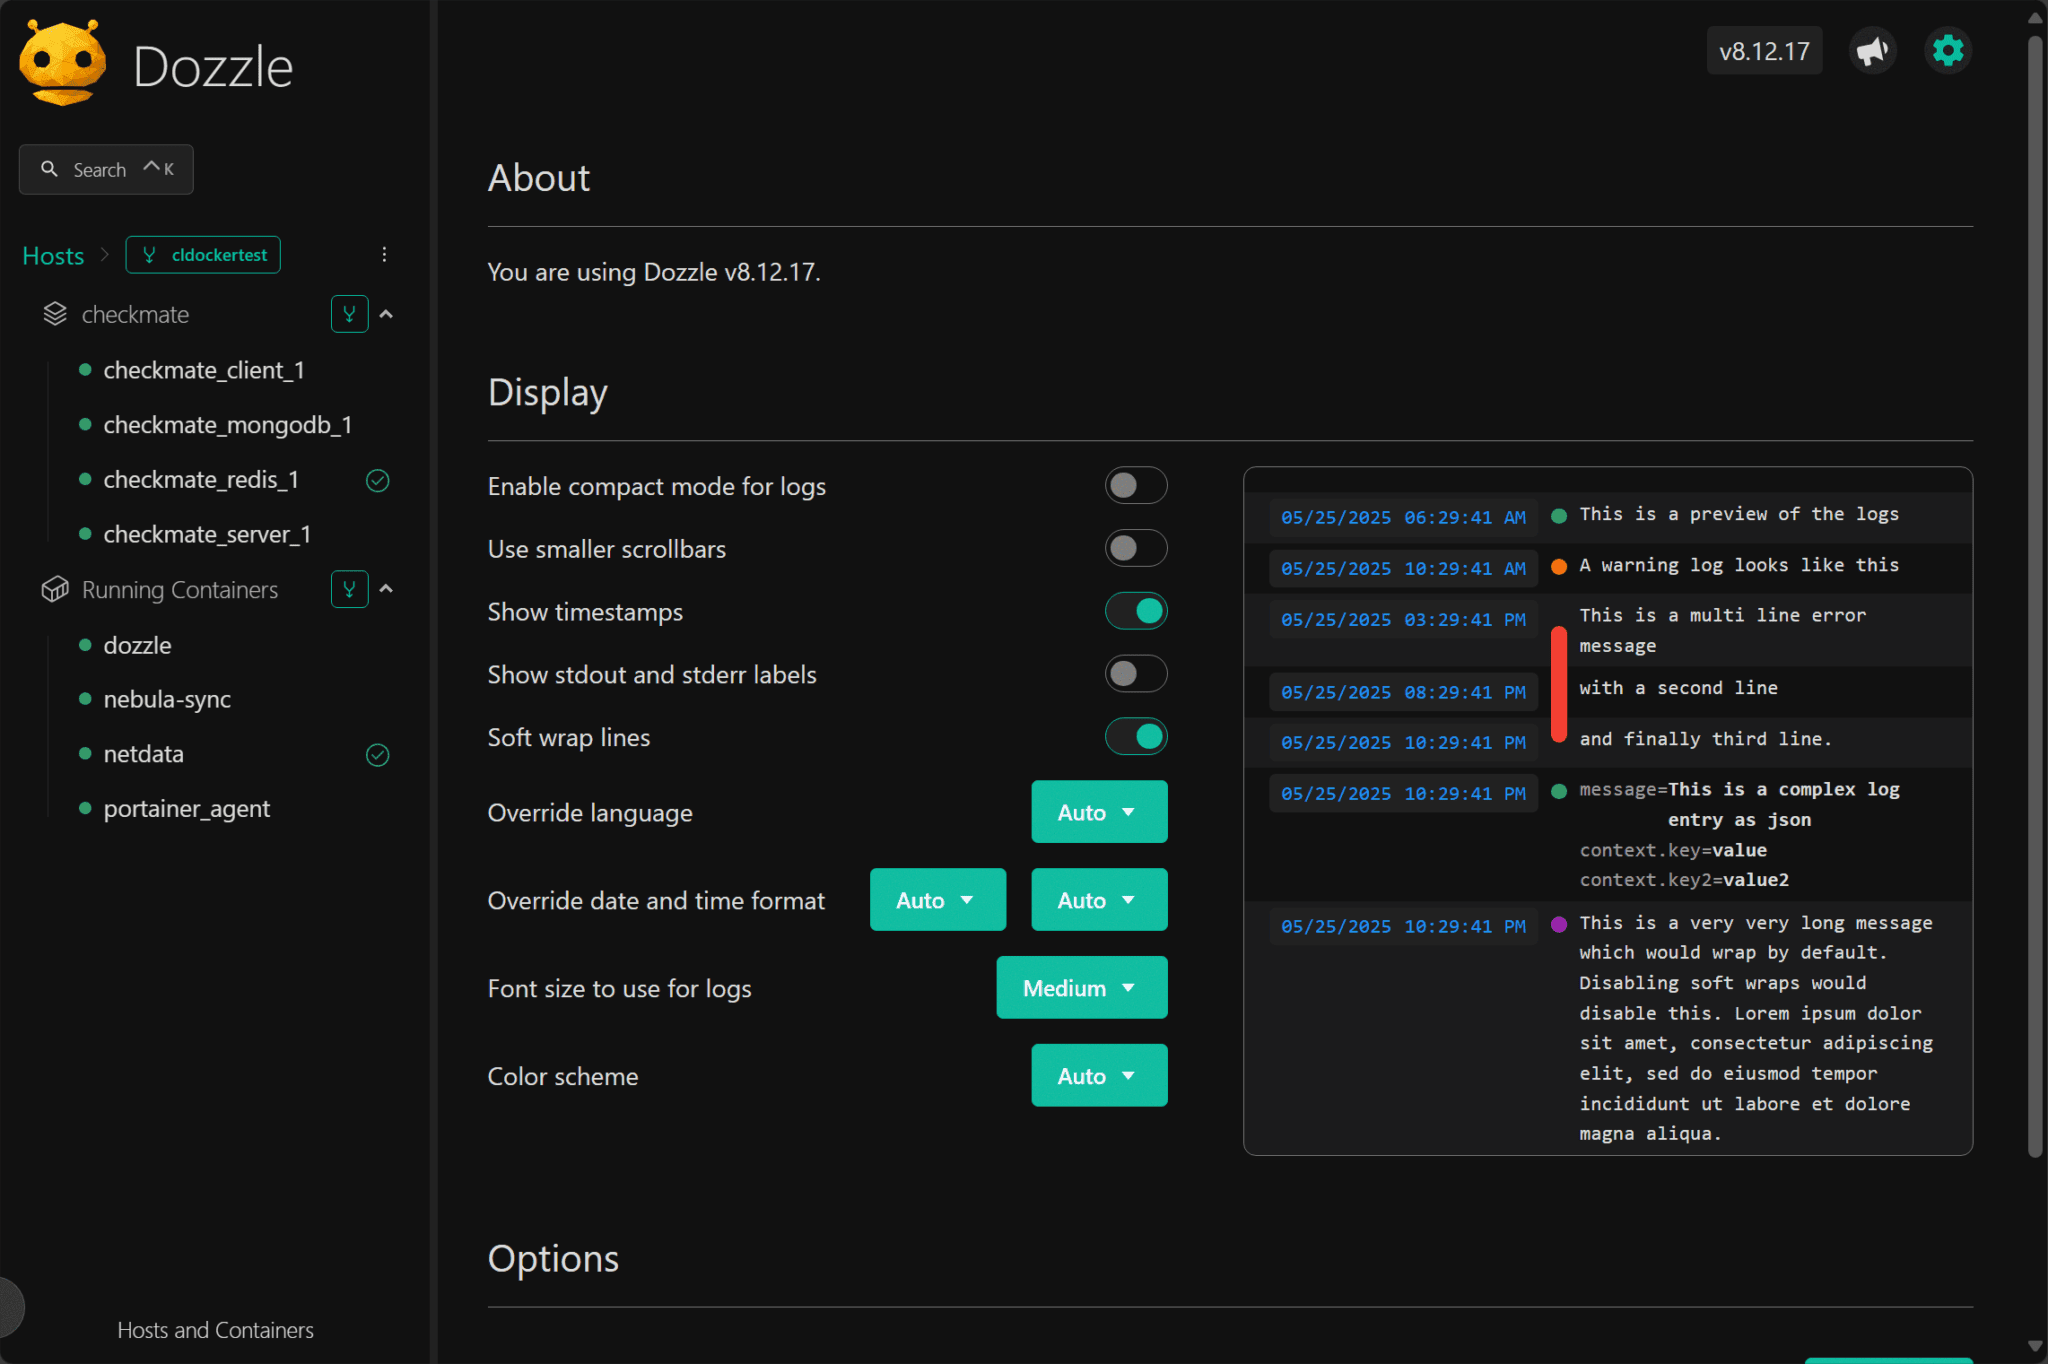Click the merge logs icon beside checkmate

[x=349, y=313]
